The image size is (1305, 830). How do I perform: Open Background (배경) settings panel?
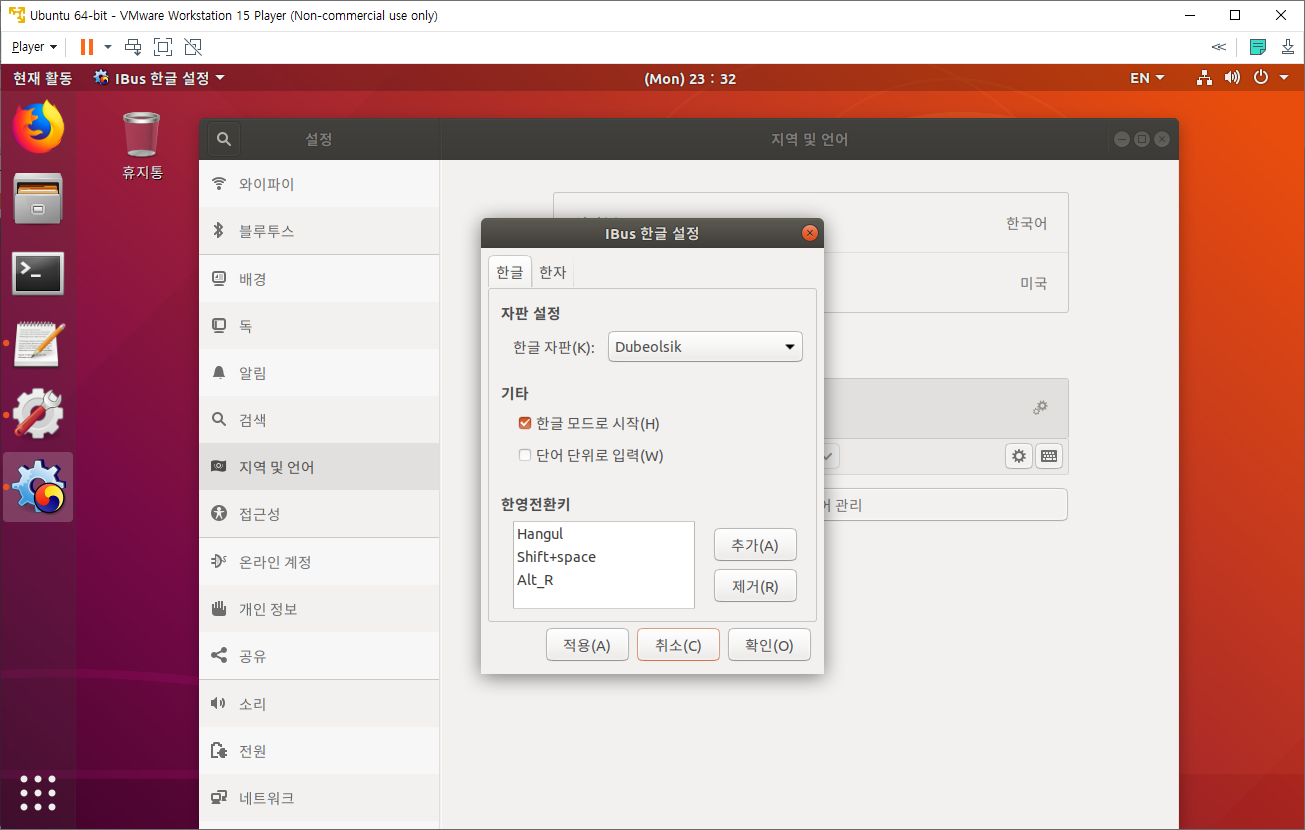point(319,279)
